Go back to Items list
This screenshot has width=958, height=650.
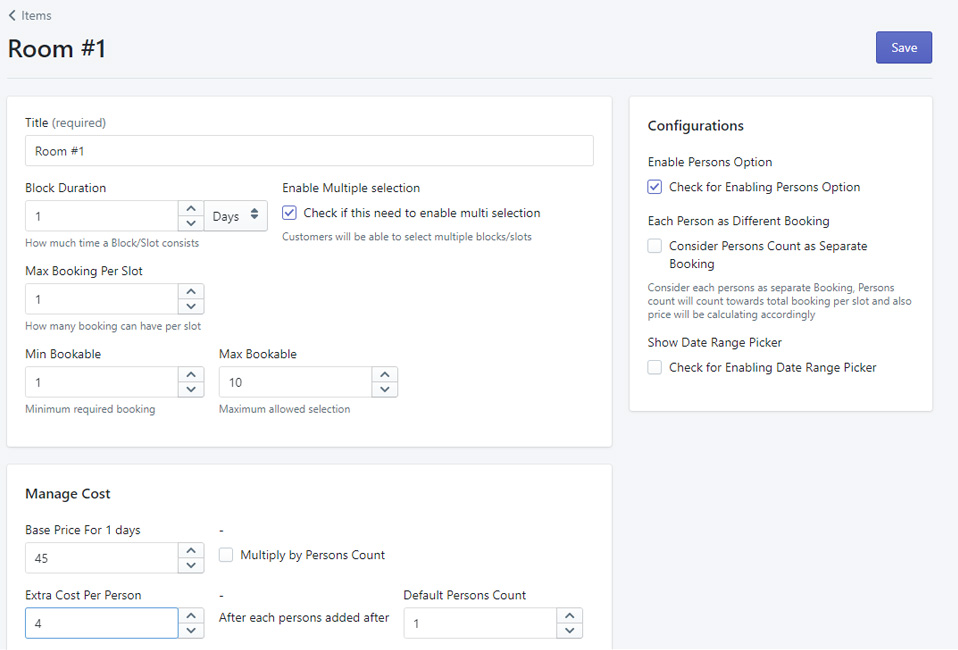pos(30,15)
